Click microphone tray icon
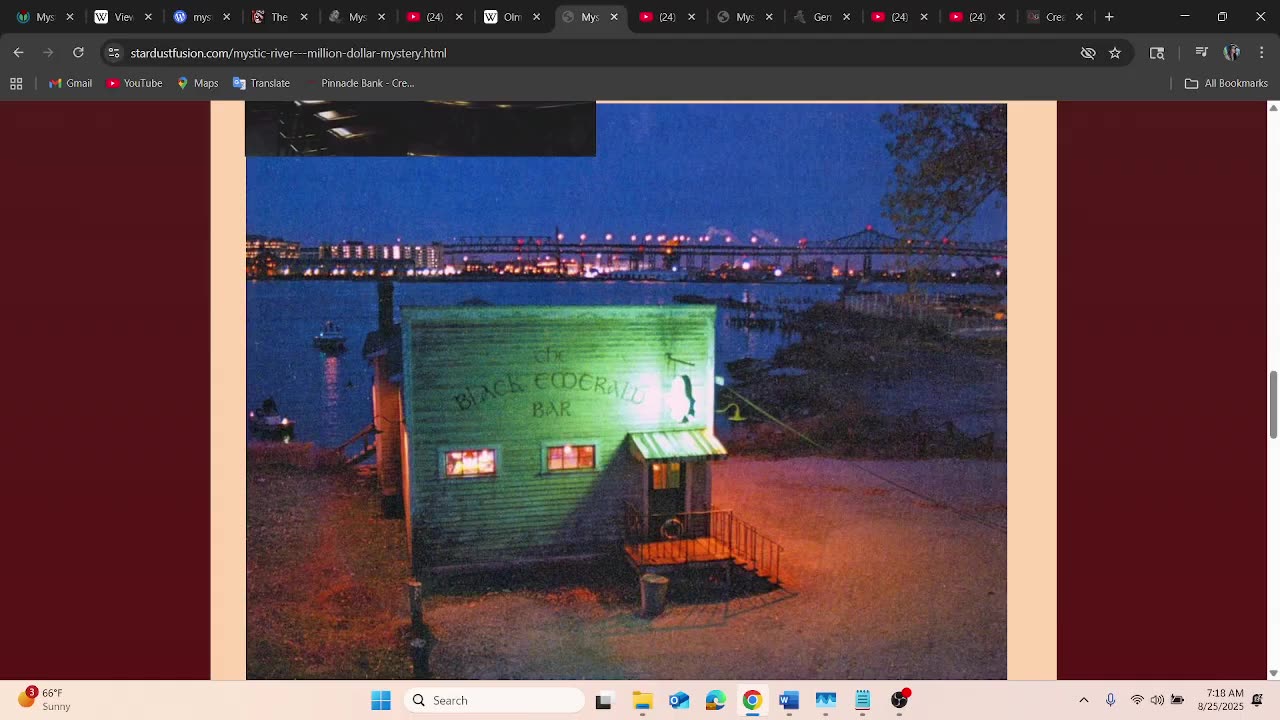The width and height of the screenshot is (1280, 720). click(x=1110, y=700)
